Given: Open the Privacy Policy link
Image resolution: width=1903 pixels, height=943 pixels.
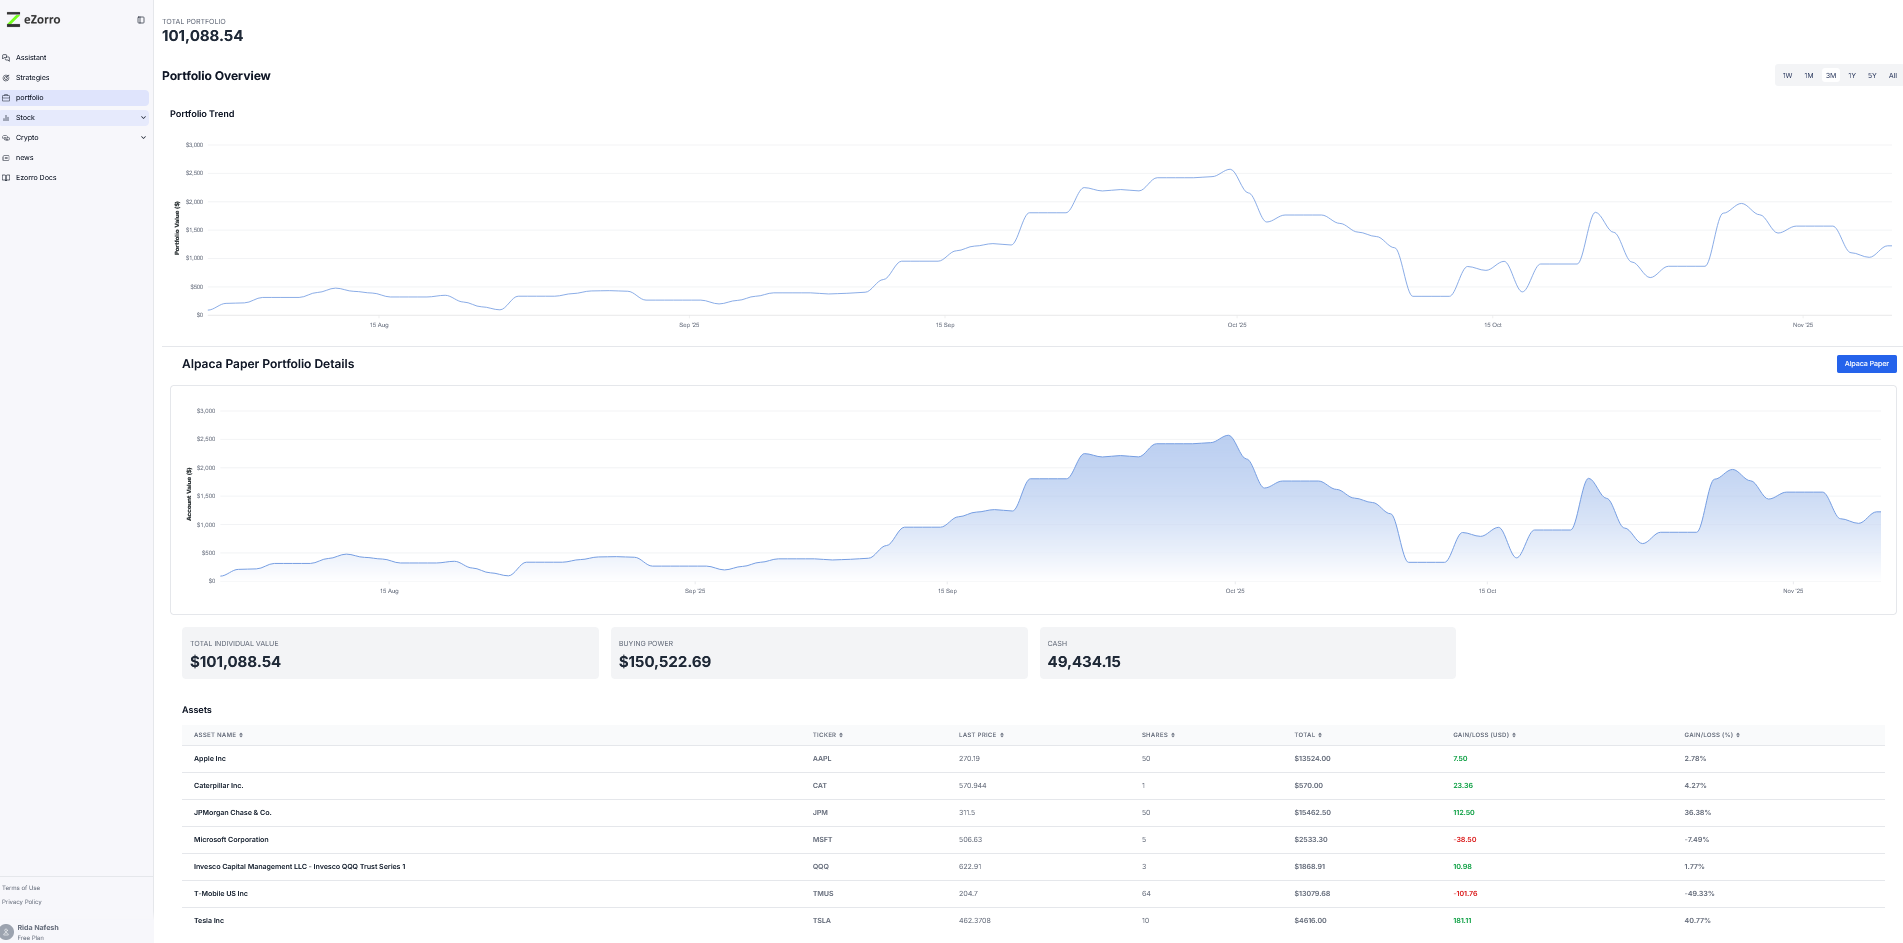Looking at the screenshot, I should 21,901.
